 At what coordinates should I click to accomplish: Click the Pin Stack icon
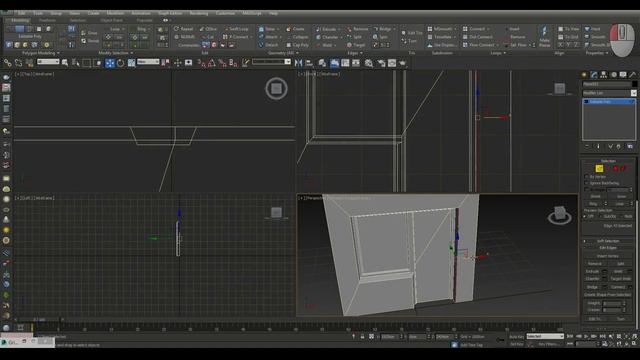point(587,146)
